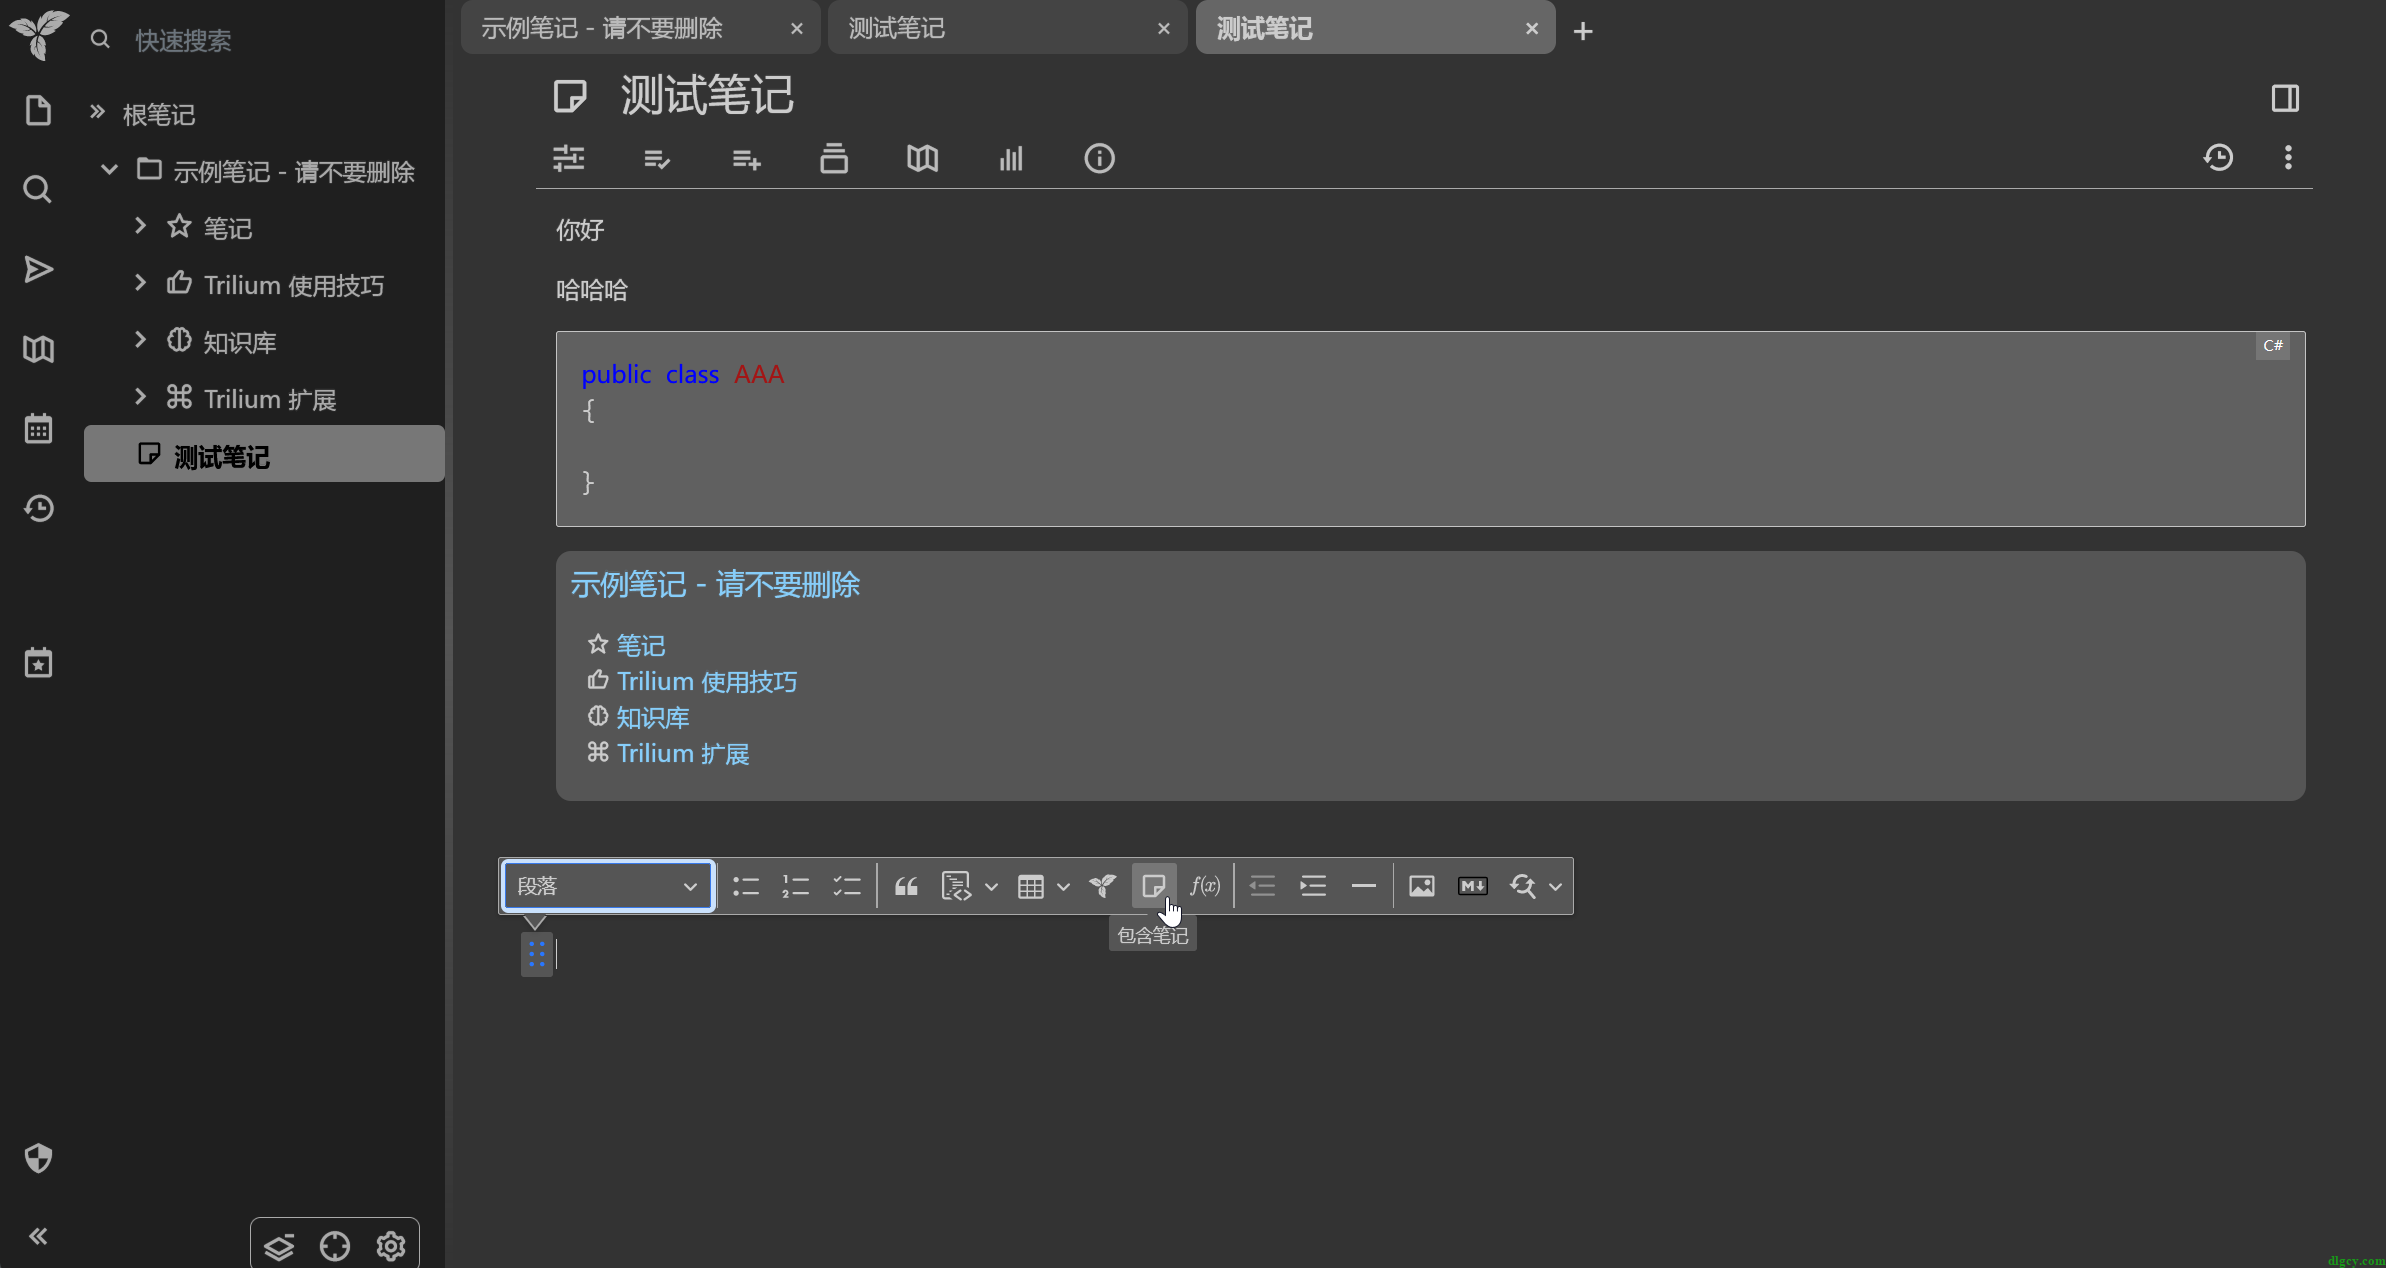Open the note map ribbon tab
Viewport: 2386px width, 1268px height.
coord(922,158)
